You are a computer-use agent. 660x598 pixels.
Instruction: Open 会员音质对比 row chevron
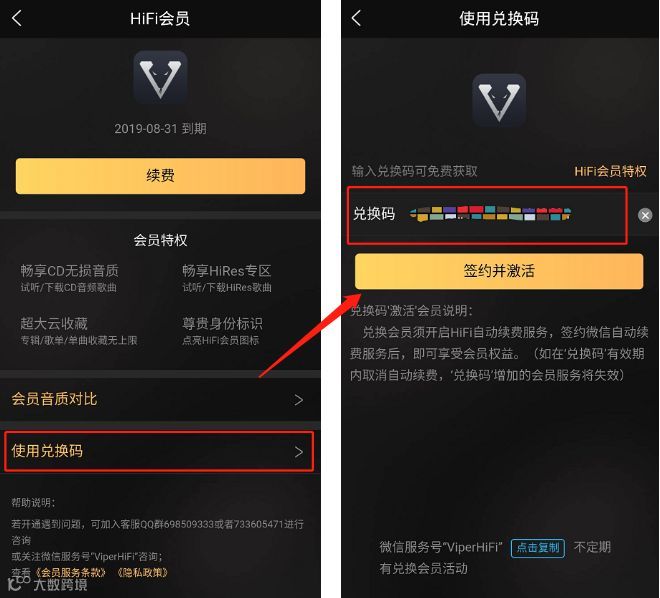[298, 400]
